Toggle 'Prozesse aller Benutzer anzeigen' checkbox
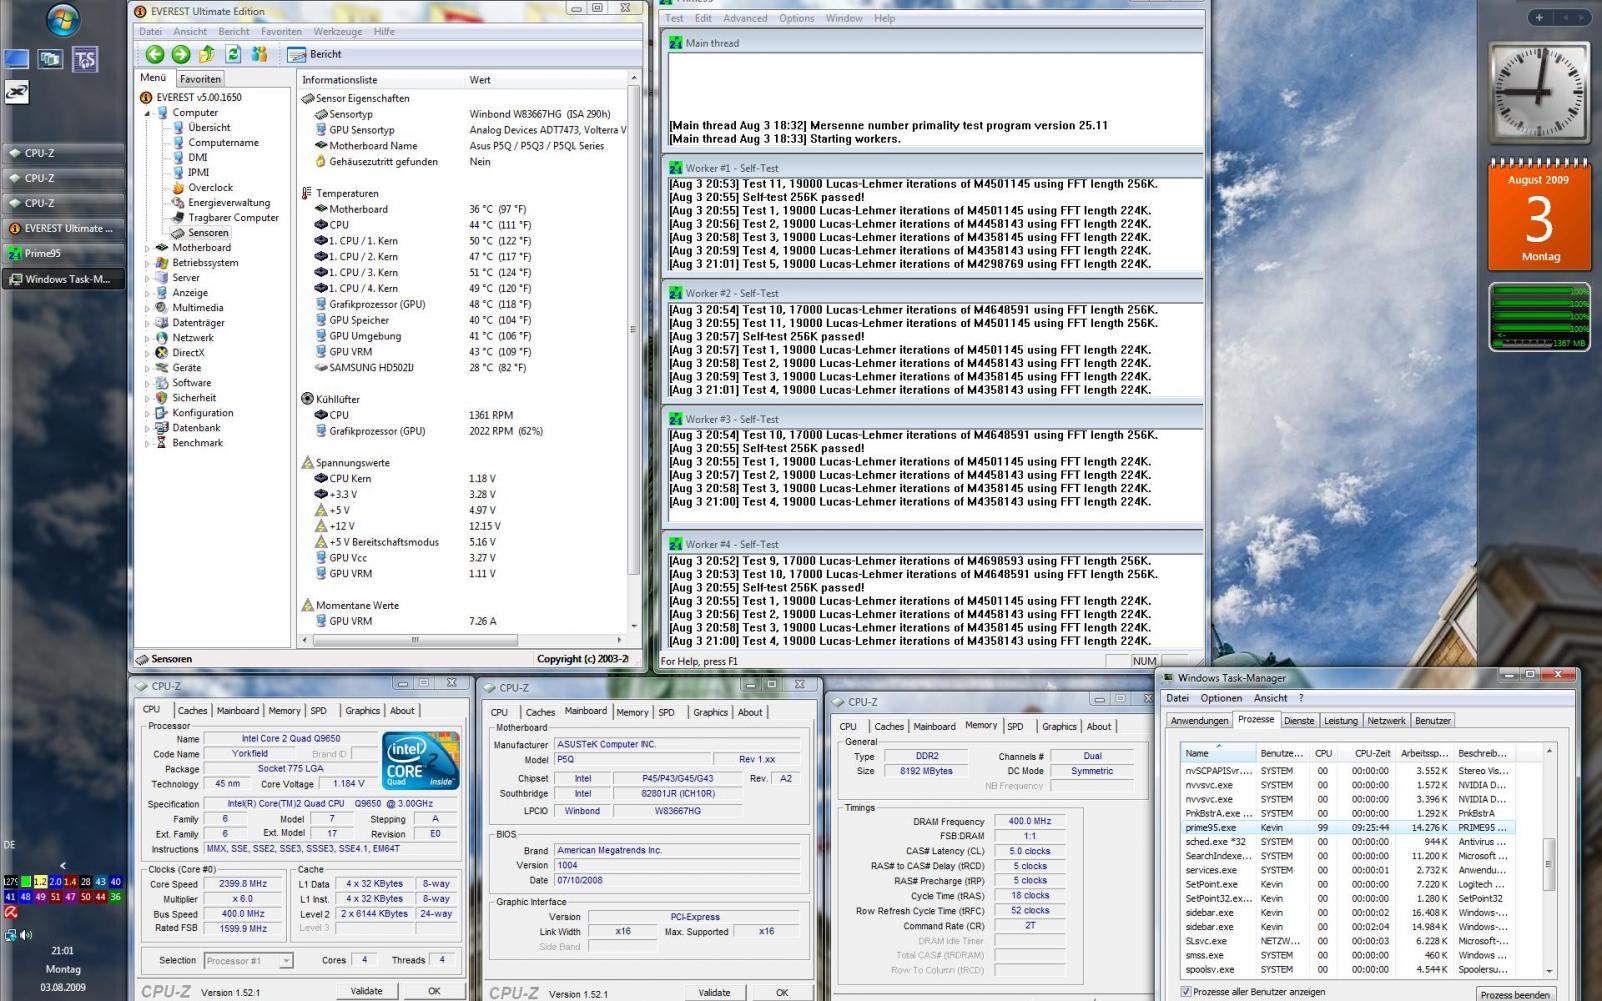Screen dimensions: 1602x1001 (x=1186, y=992)
